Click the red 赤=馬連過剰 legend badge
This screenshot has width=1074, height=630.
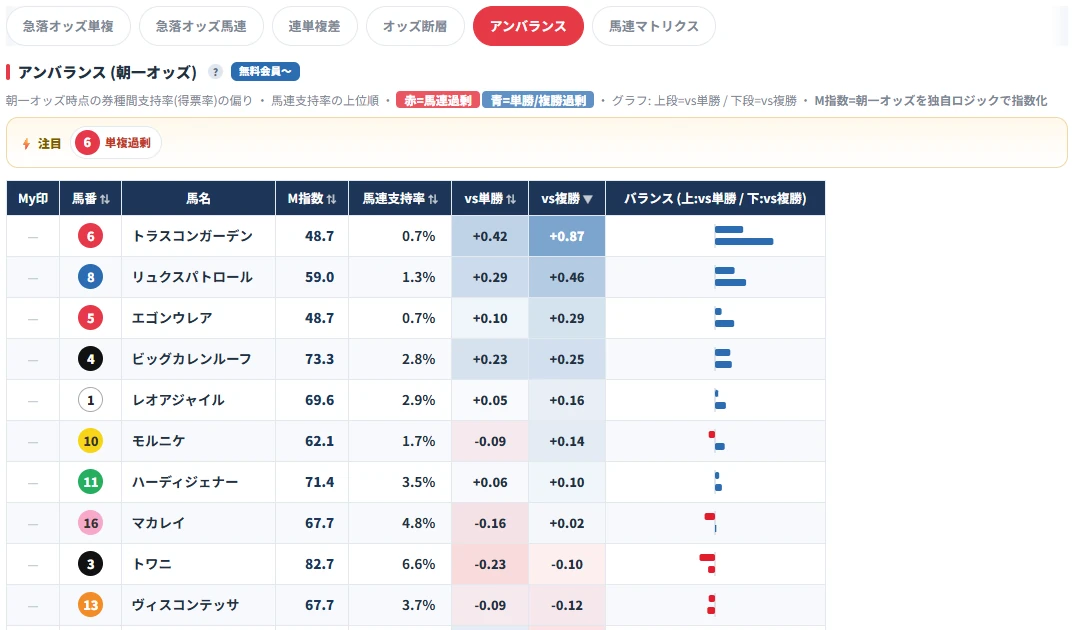(x=438, y=101)
